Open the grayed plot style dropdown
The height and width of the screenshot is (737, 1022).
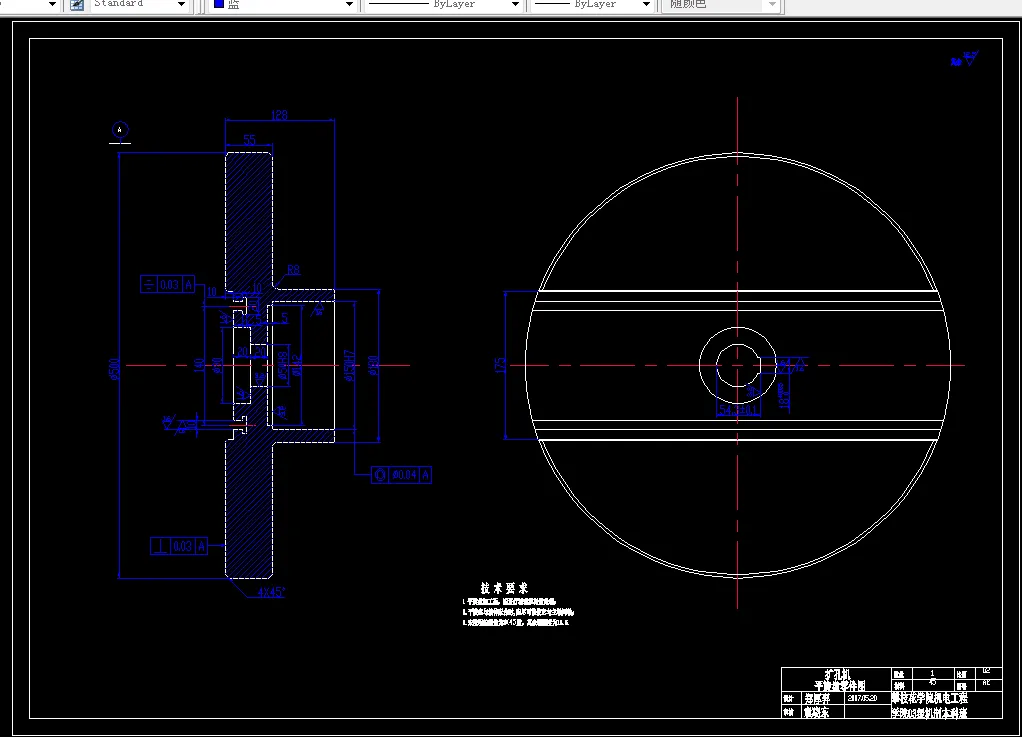tap(772, 5)
